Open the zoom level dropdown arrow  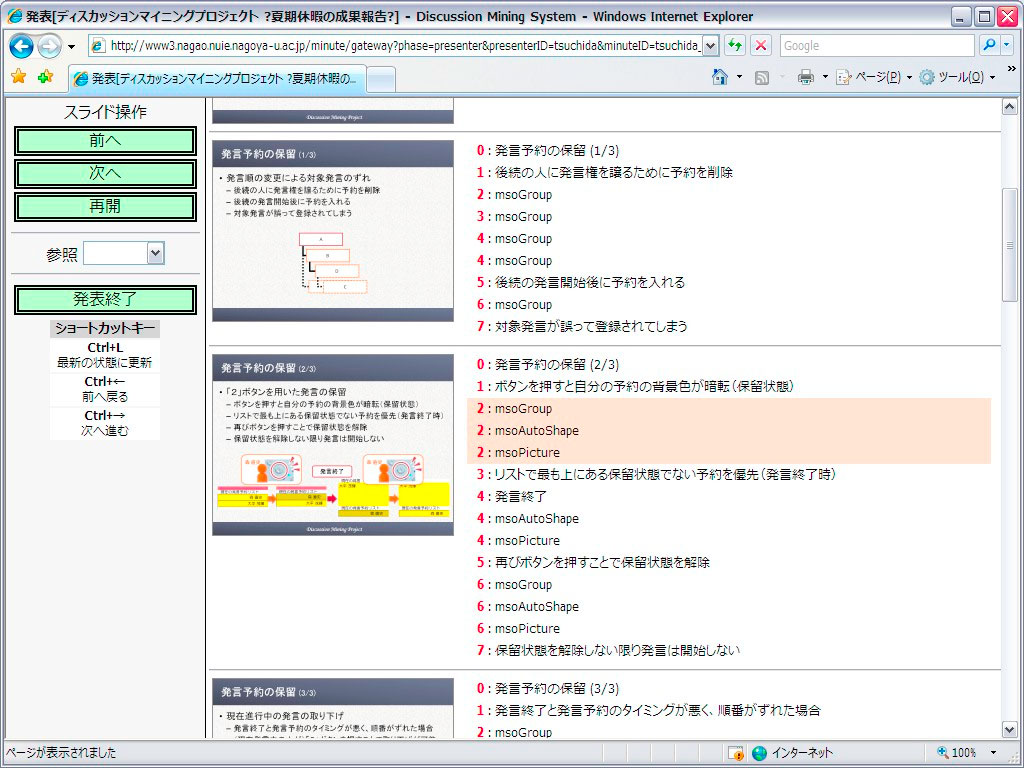[x=993, y=753]
